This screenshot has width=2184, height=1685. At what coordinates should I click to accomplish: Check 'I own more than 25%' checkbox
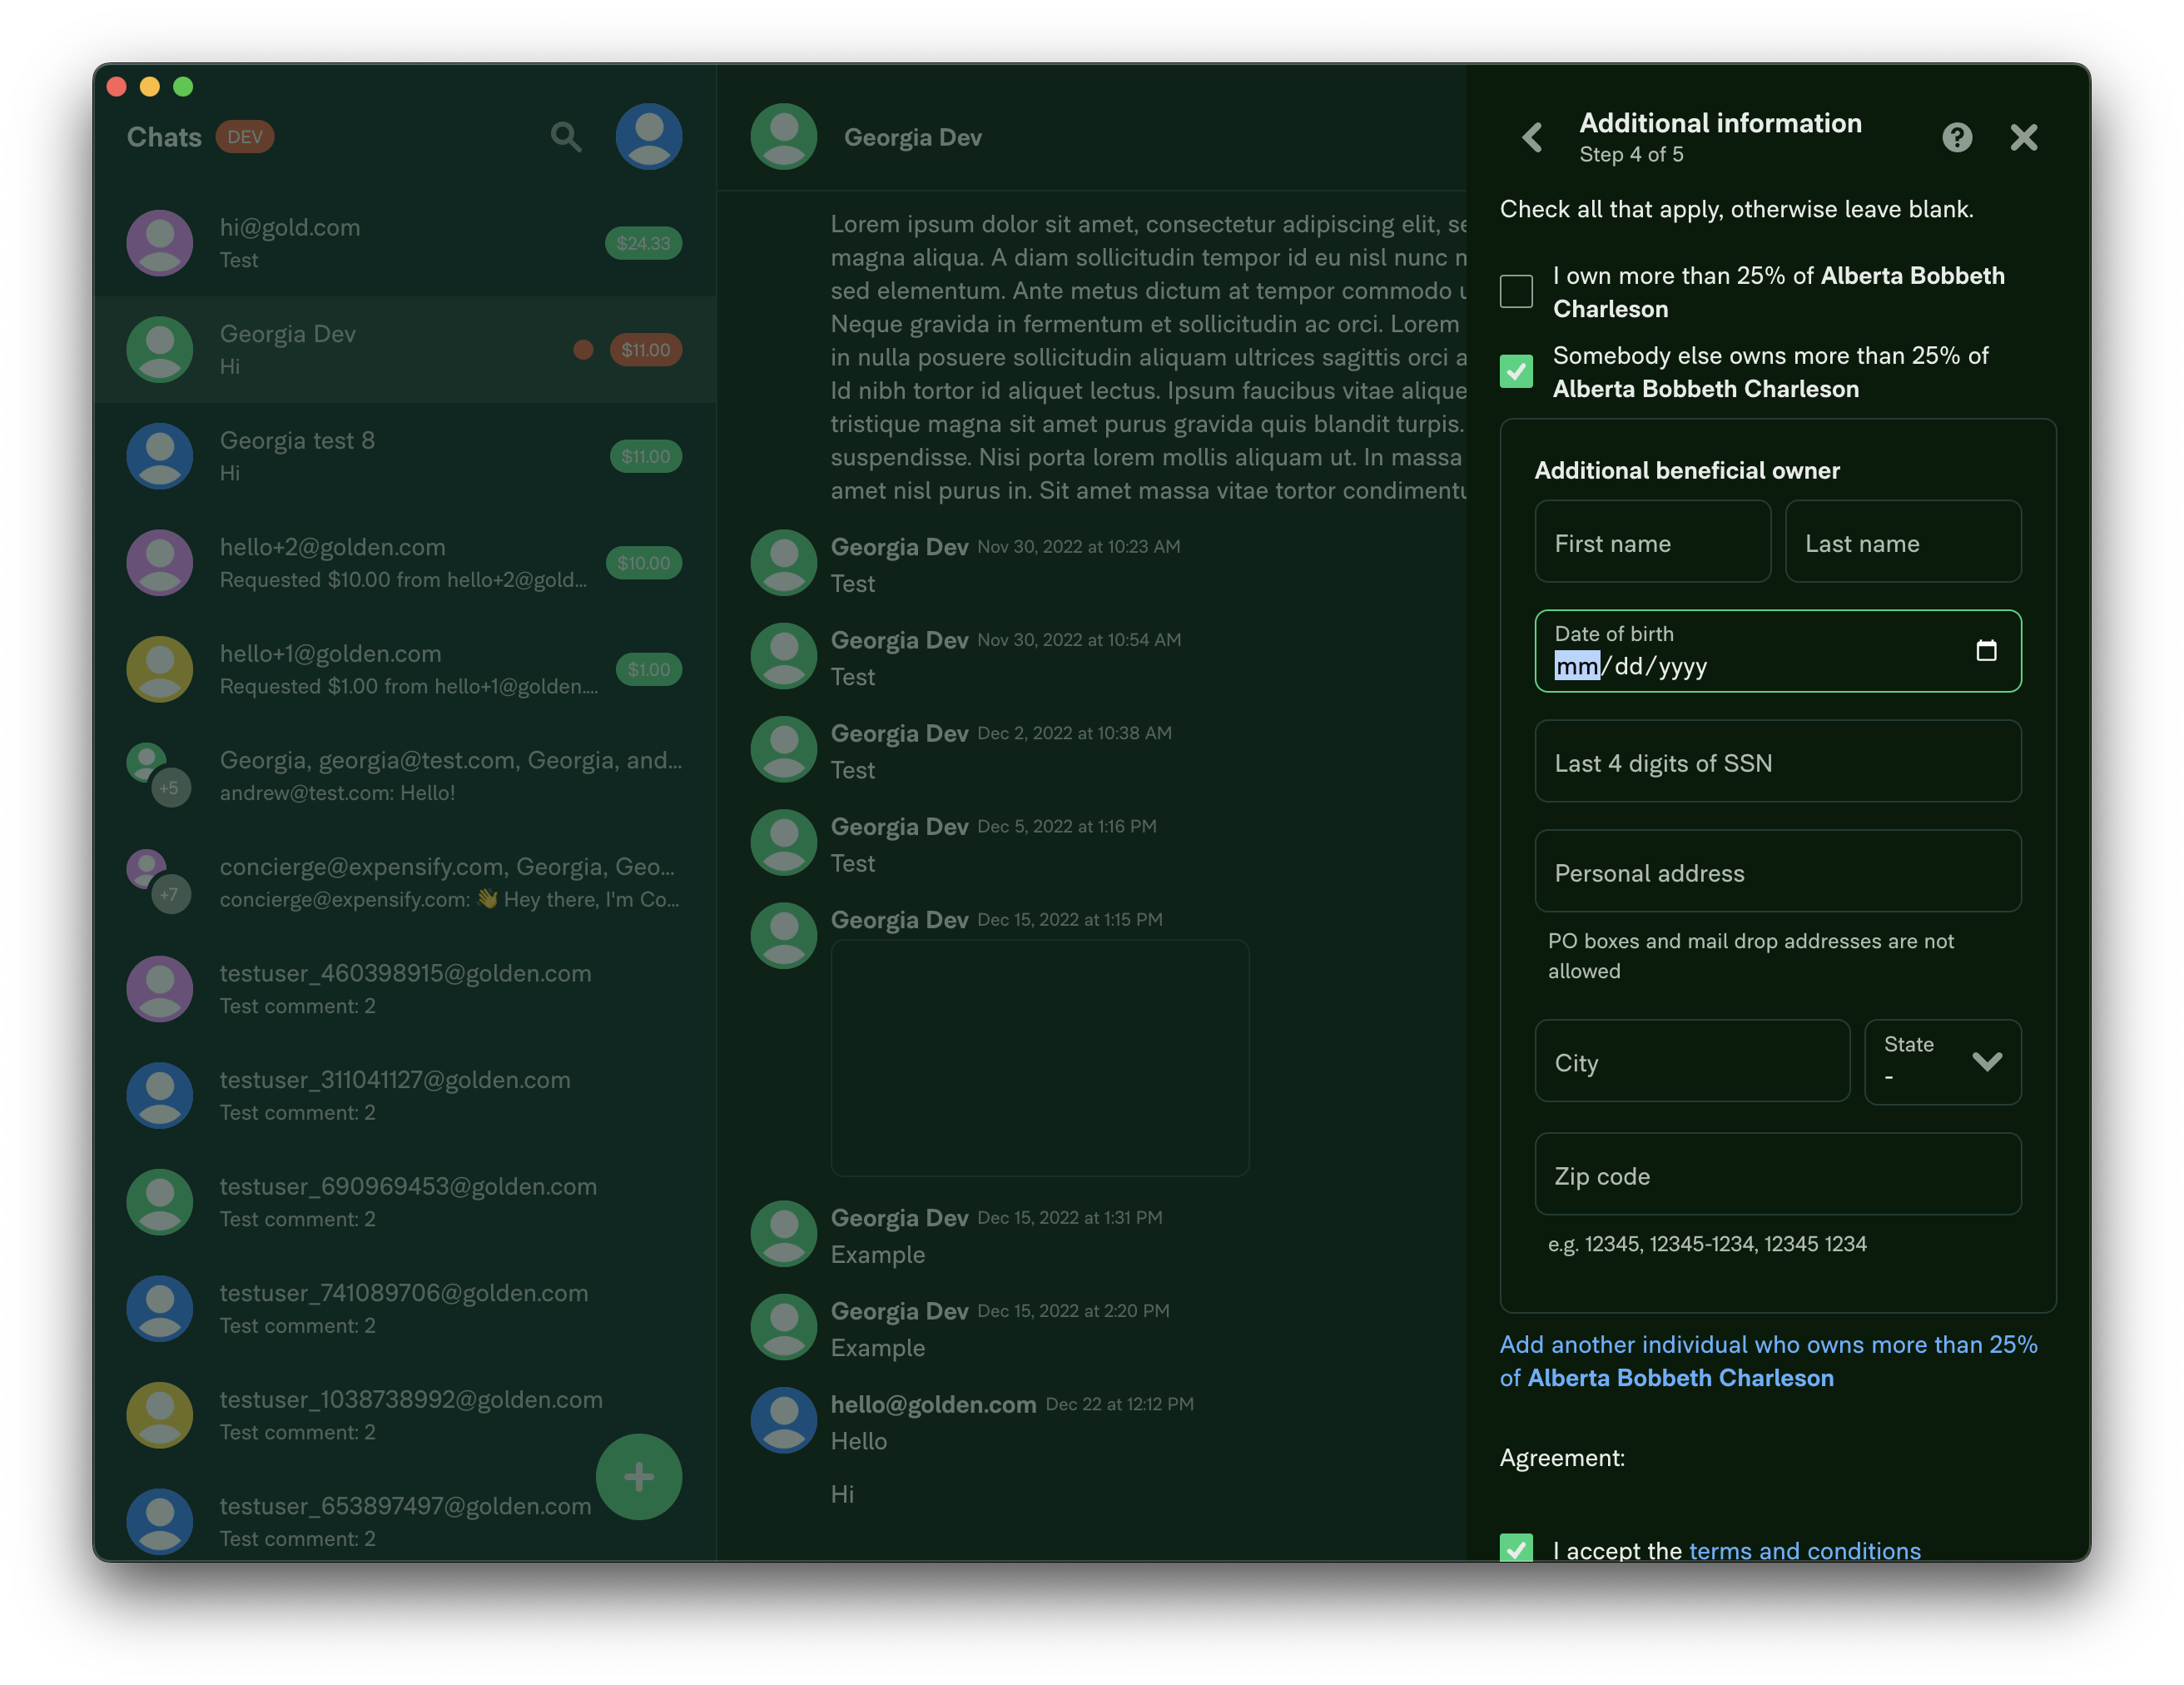coord(1516,291)
